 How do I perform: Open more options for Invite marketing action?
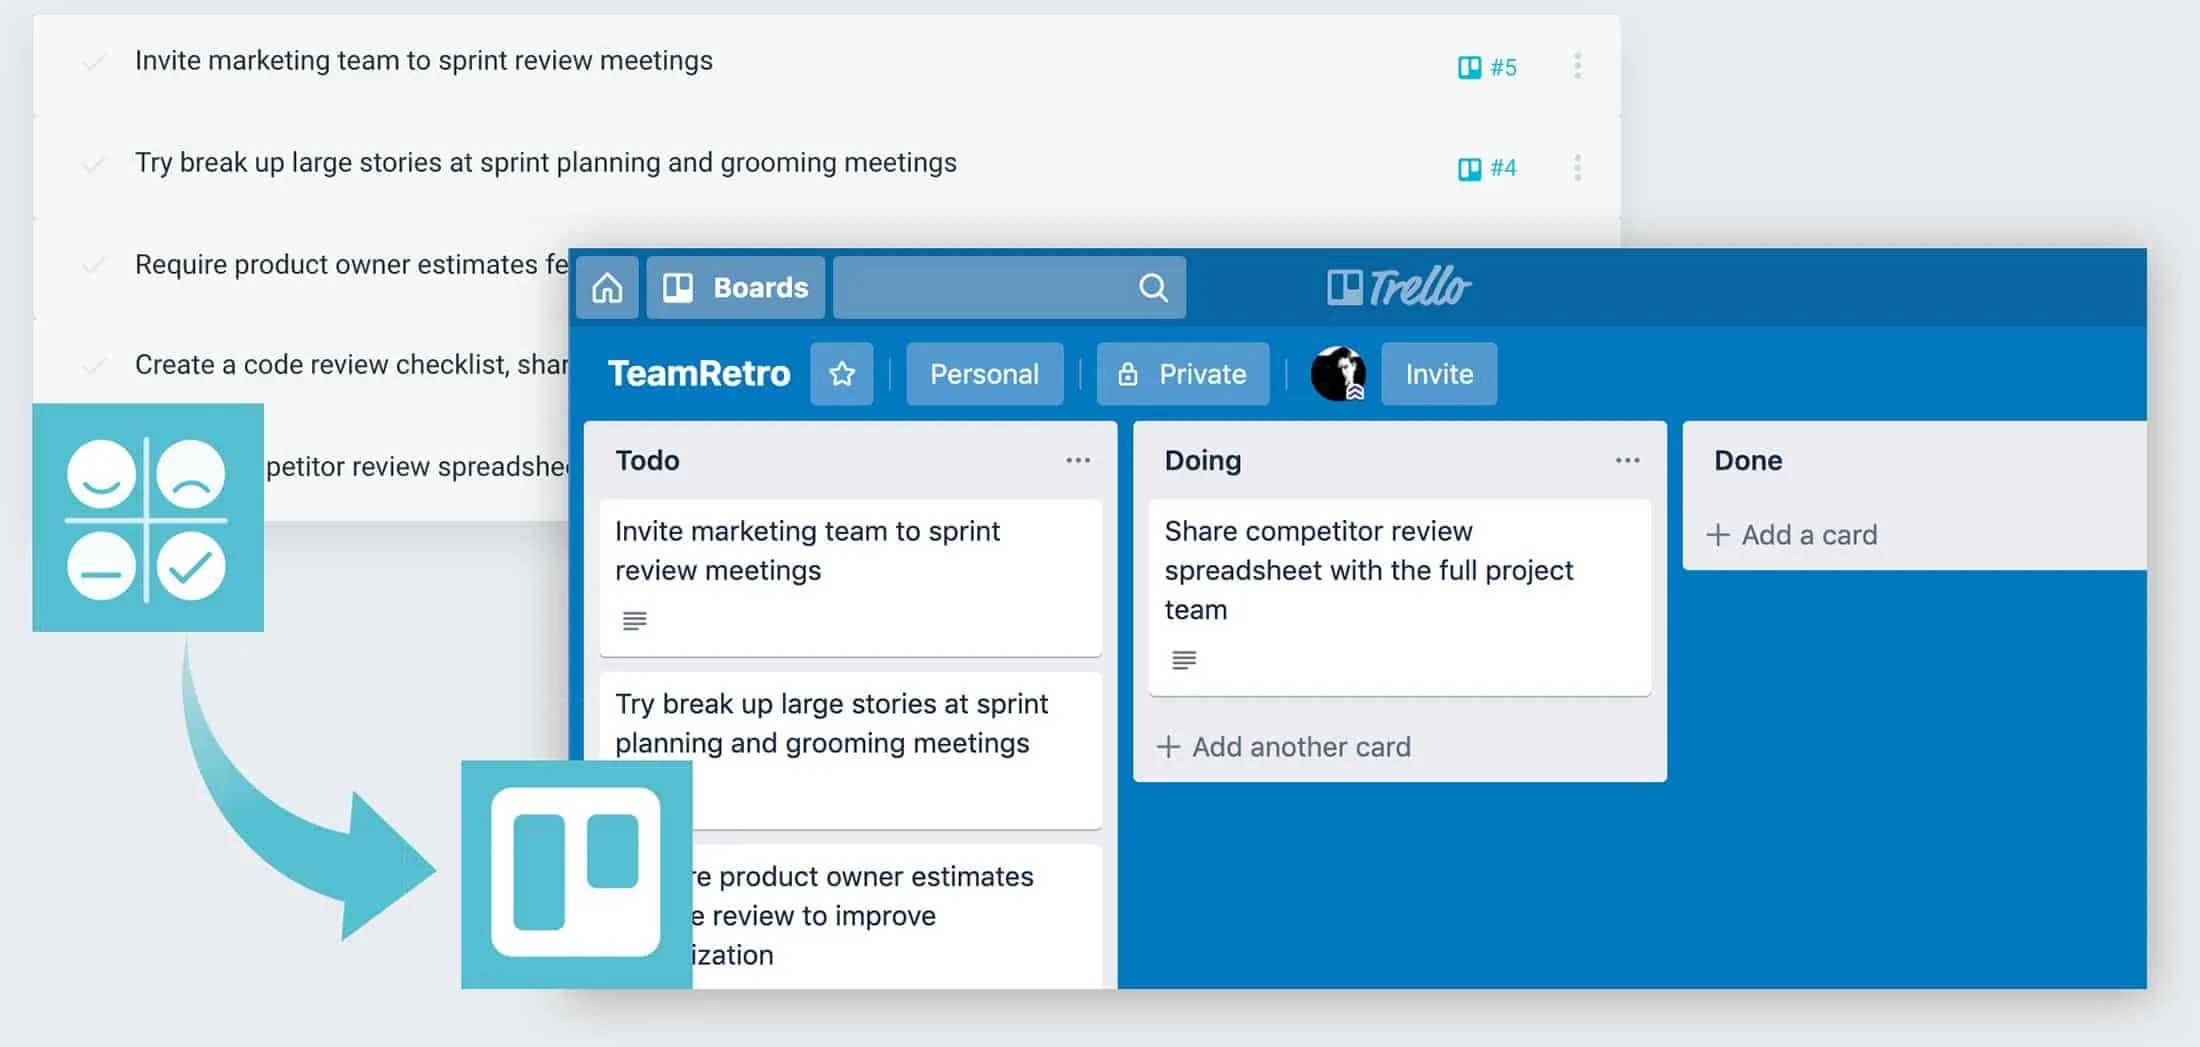tap(1577, 66)
